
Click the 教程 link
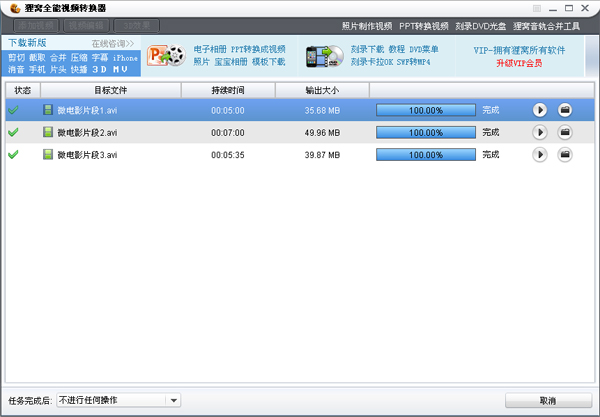pyautogui.click(x=397, y=49)
